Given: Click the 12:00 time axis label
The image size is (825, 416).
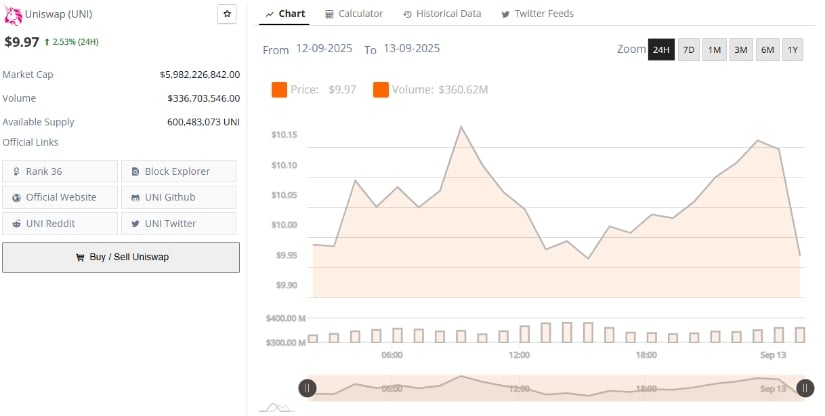Looking at the screenshot, I should (x=519, y=356).
